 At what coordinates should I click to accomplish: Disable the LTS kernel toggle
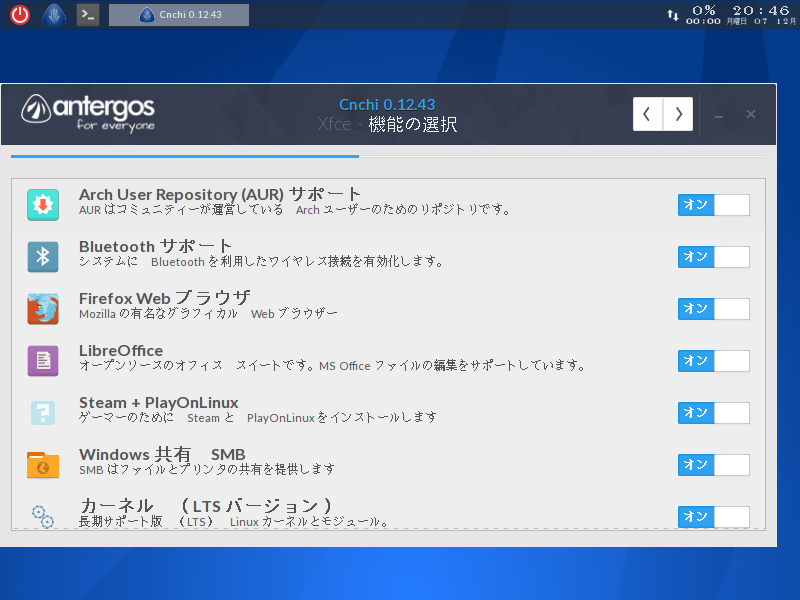coord(714,517)
